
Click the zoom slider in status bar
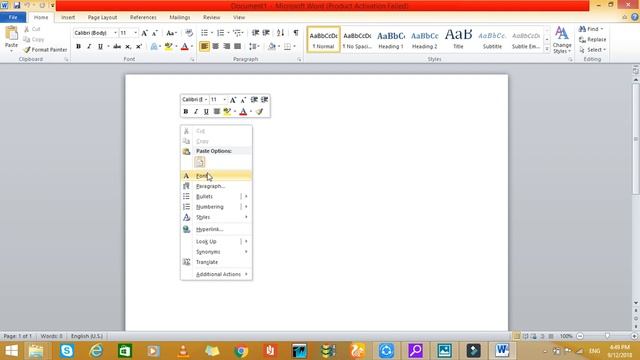click(x=607, y=336)
